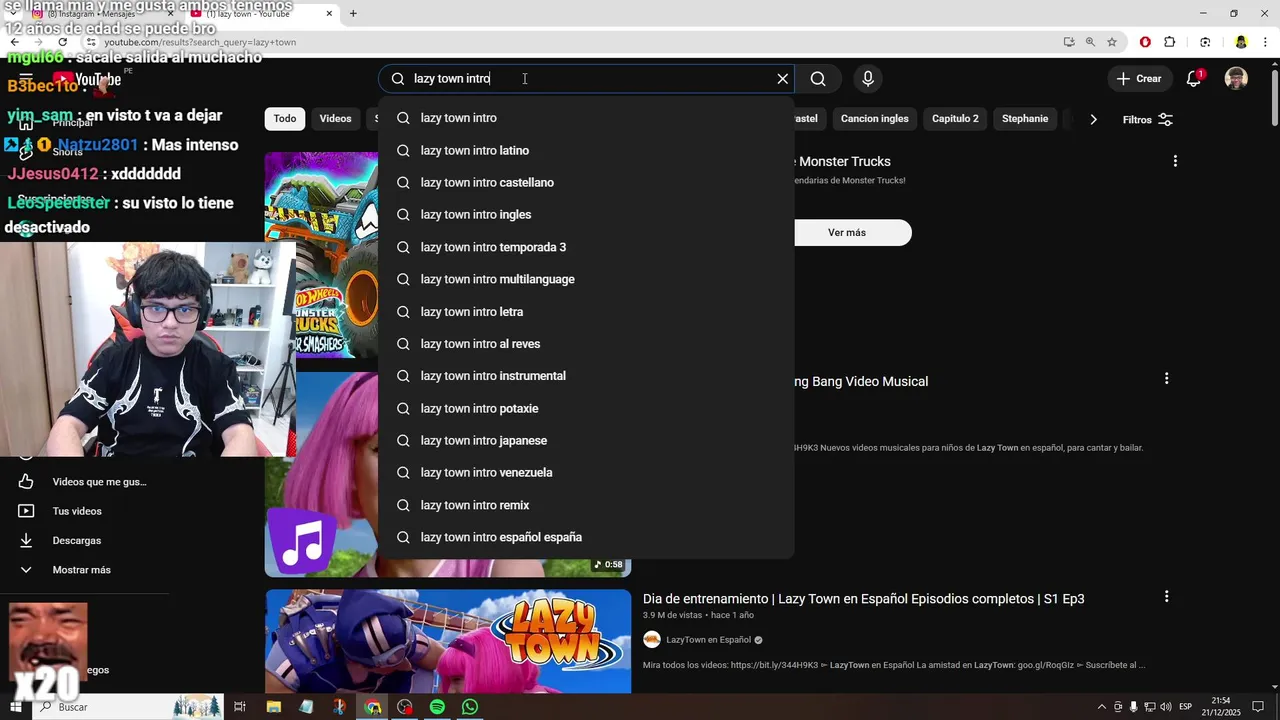The image size is (1280, 720).
Task: Select the Capitulo 2 filter chip
Action: pyautogui.click(x=955, y=119)
